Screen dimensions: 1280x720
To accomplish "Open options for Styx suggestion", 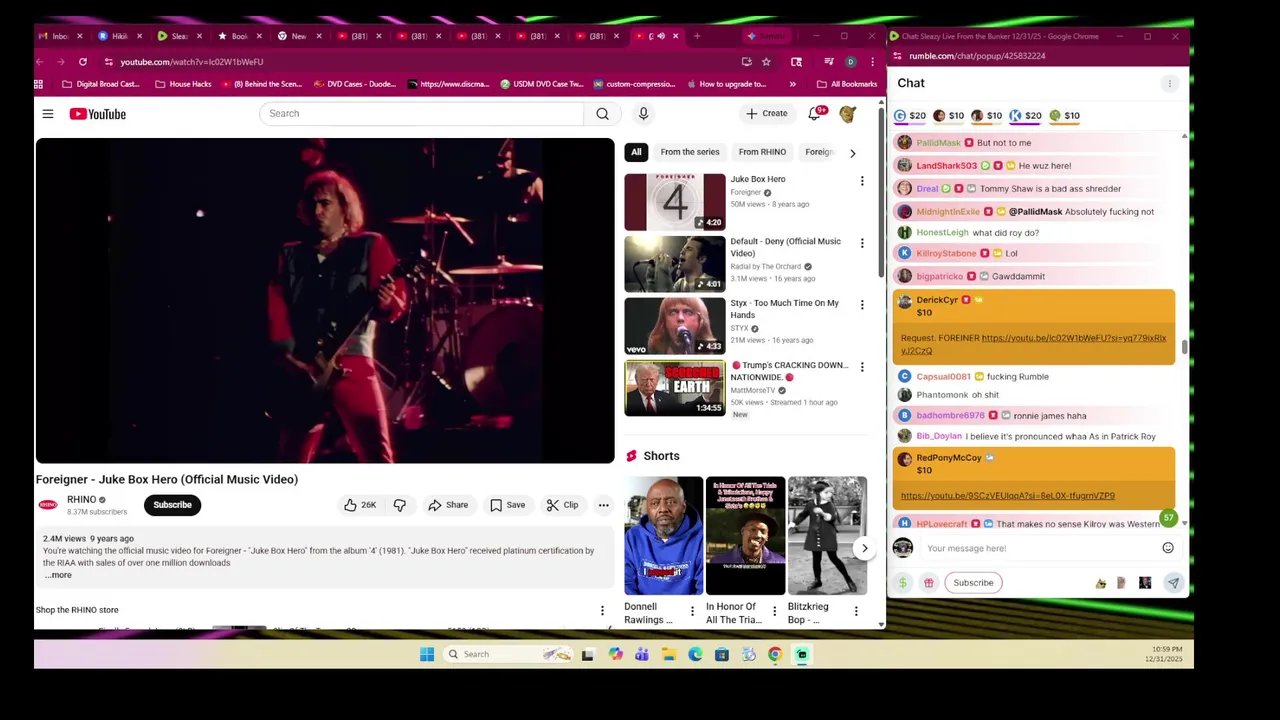I will [862, 305].
